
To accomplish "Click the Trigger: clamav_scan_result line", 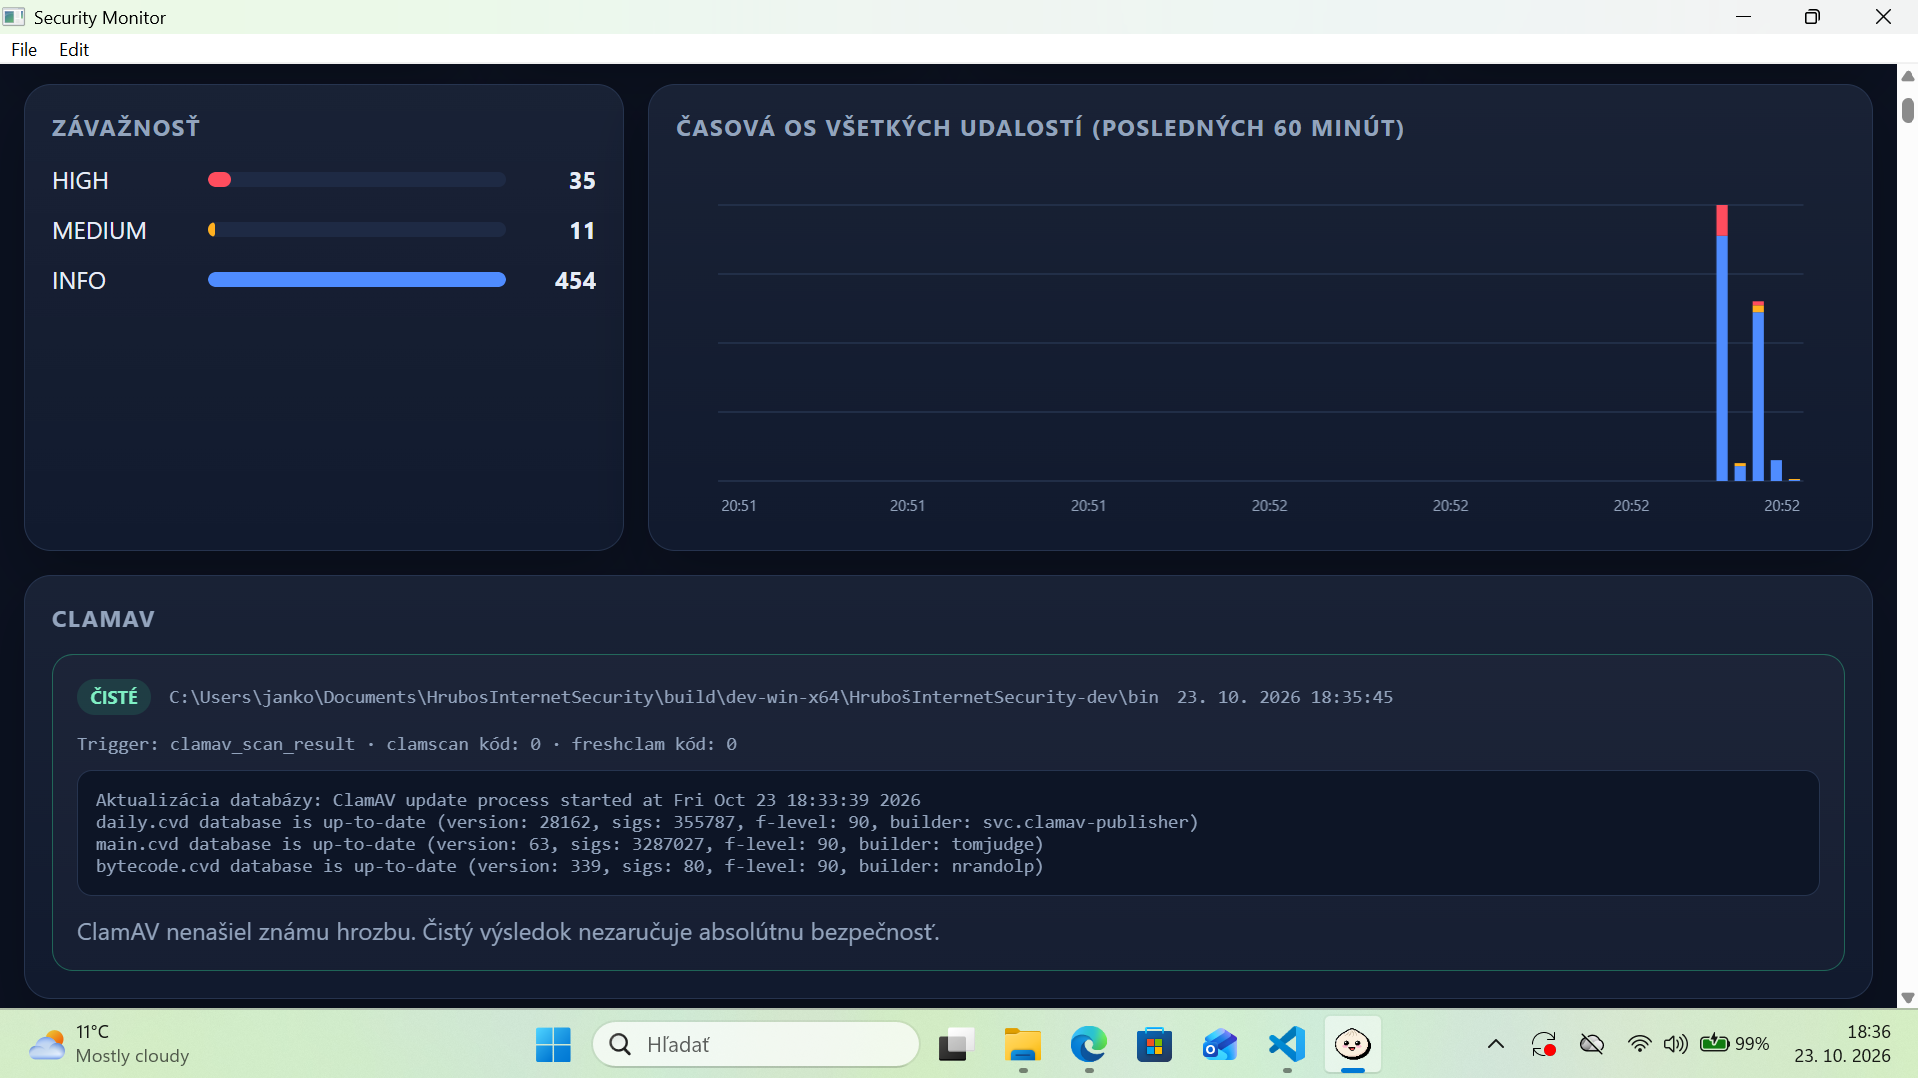I will click(x=407, y=744).
